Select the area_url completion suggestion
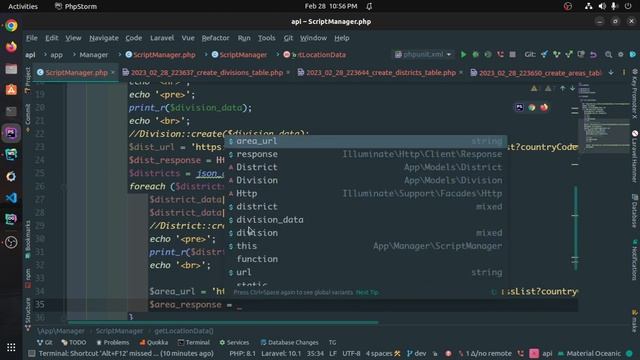640x360 pixels. click(x=365, y=141)
